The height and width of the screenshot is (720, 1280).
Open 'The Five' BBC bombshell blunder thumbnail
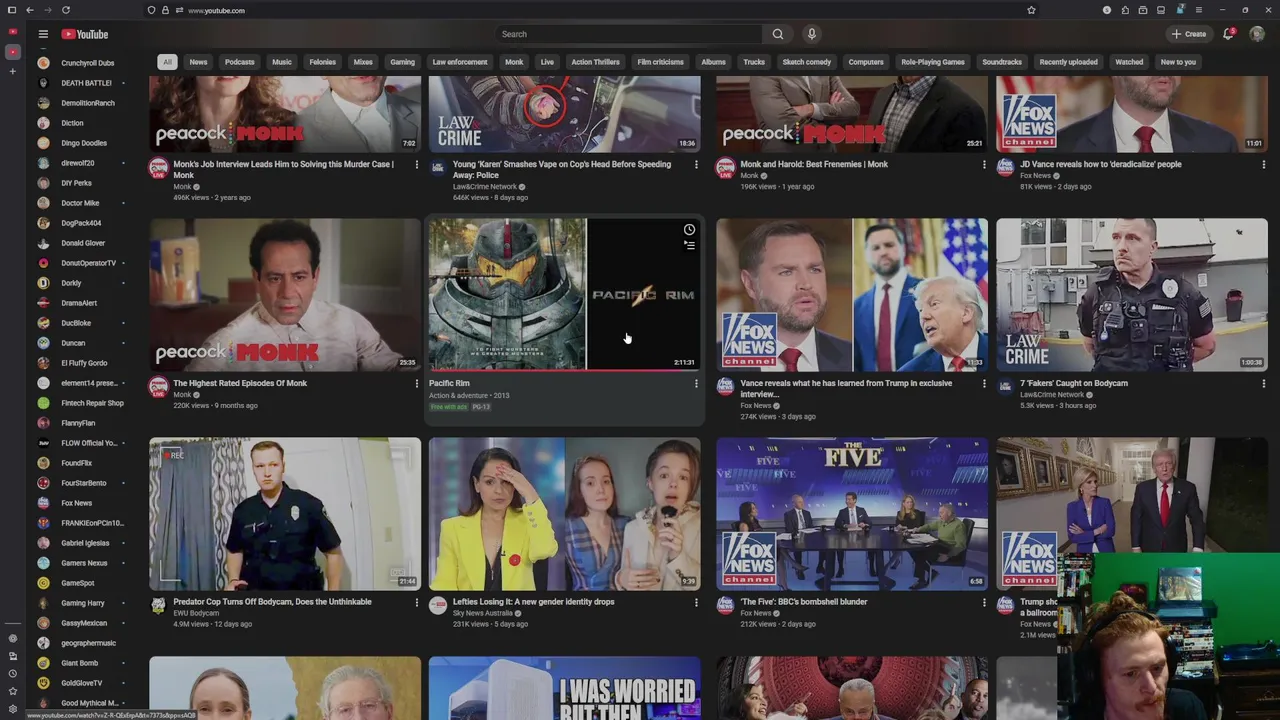(x=852, y=514)
